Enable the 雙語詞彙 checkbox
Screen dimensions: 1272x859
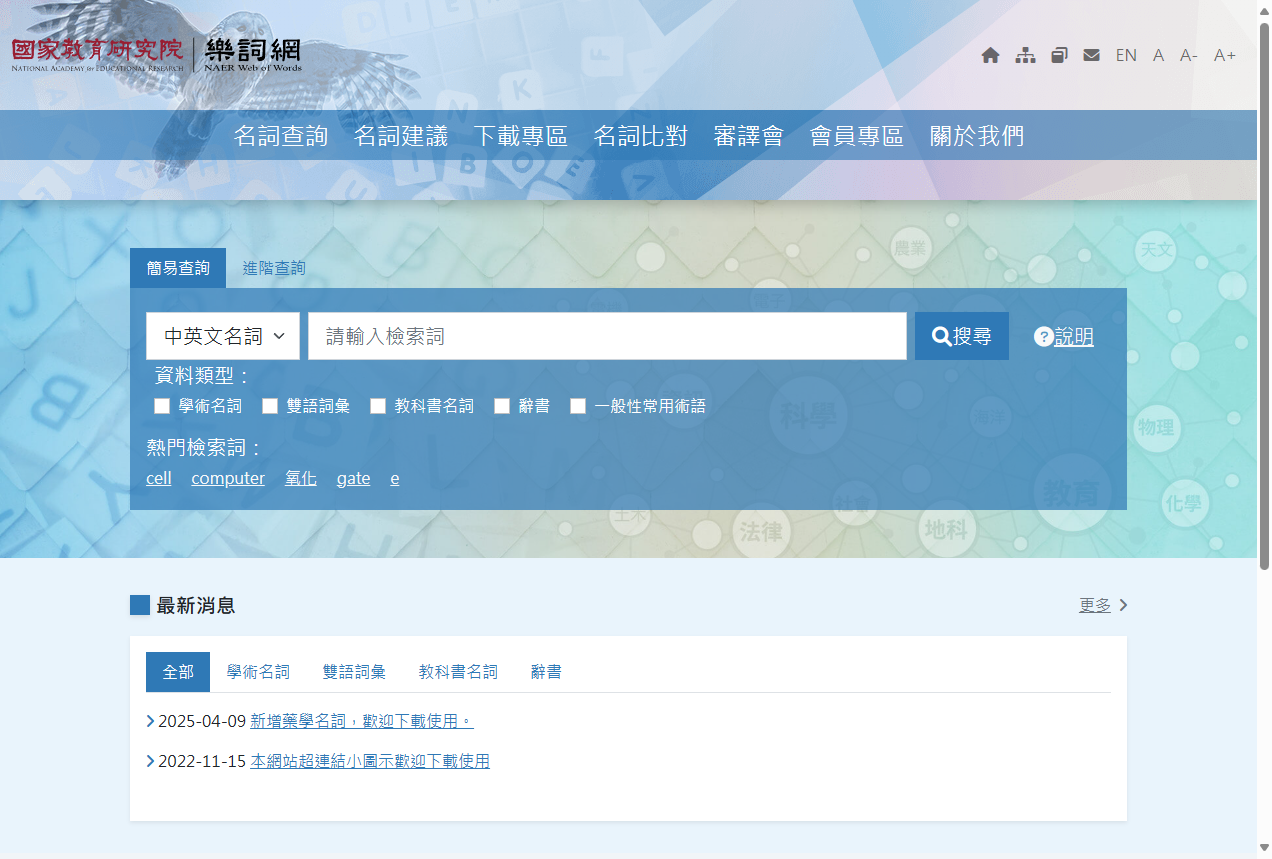(270, 406)
